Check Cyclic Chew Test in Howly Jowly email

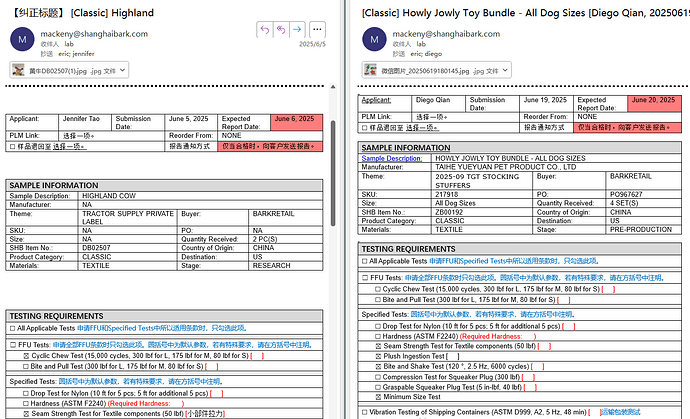tap(378, 289)
